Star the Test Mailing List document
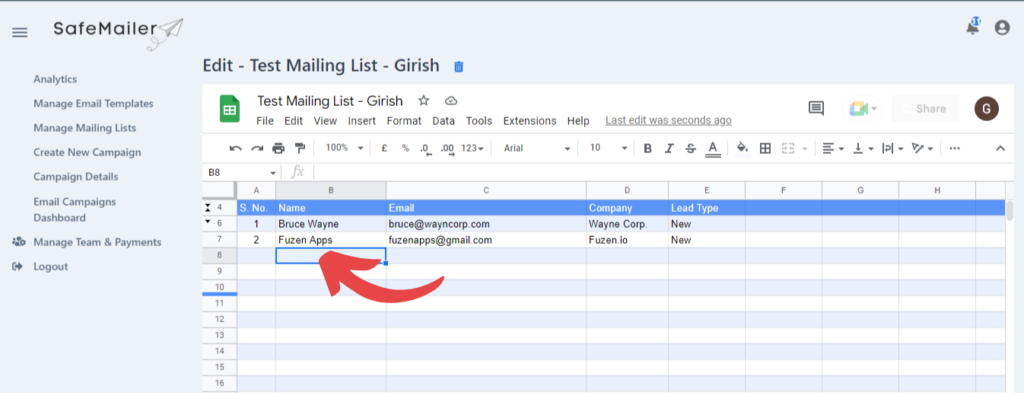The height and width of the screenshot is (393, 1024). (424, 101)
